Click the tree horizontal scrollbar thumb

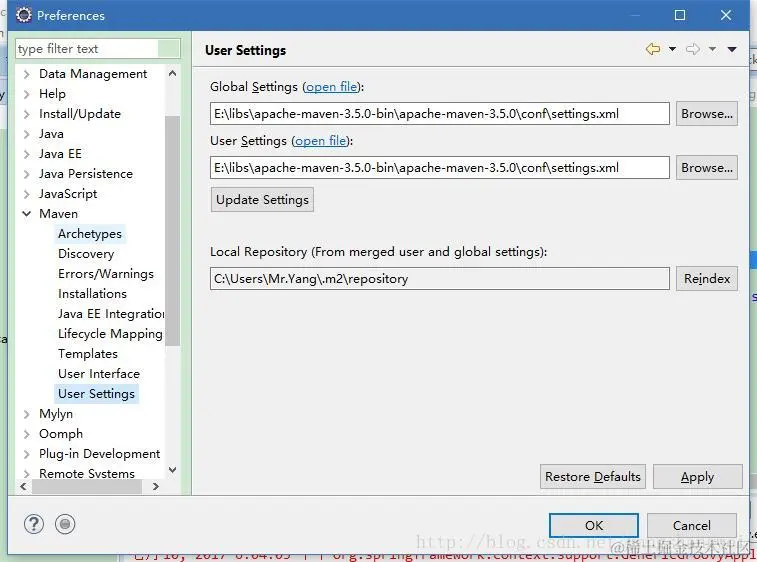[87, 487]
